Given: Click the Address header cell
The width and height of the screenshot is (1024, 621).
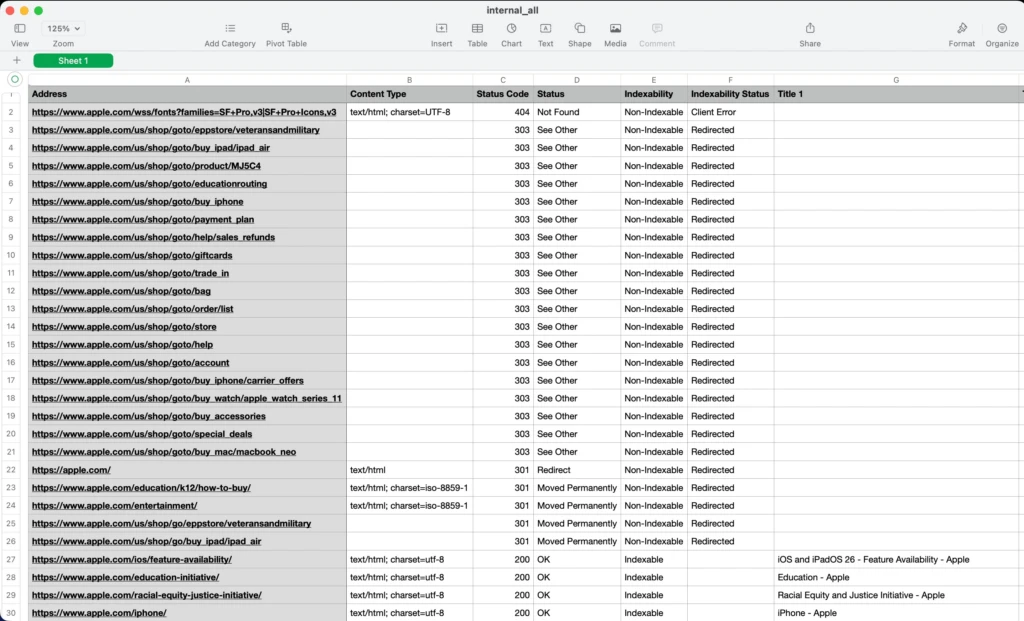Looking at the screenshot, I should (x=187, y=94).
